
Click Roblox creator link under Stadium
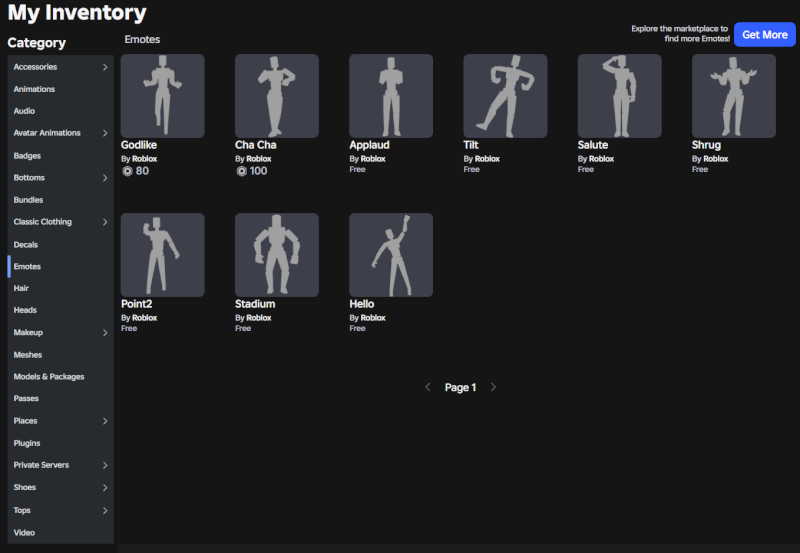[259, 318]
